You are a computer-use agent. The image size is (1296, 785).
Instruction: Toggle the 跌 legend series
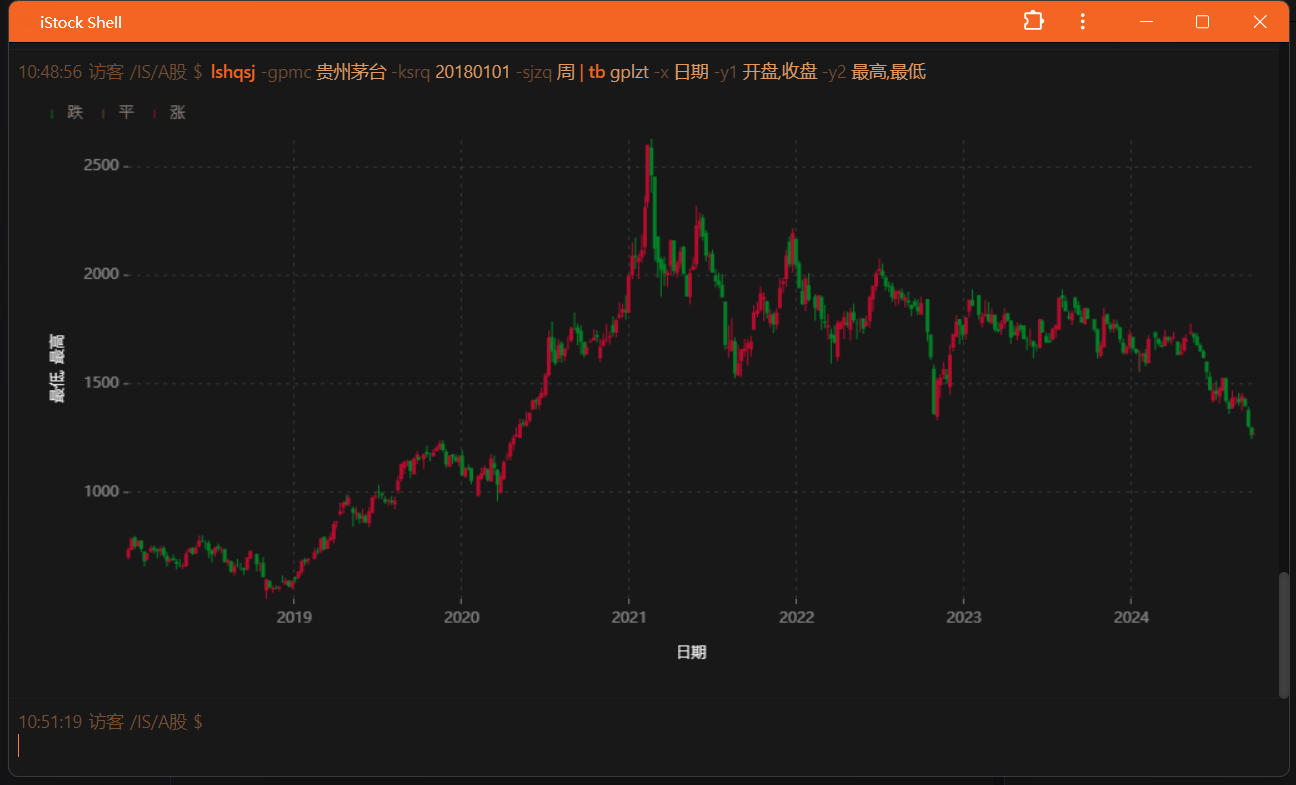tap(67, 112)
